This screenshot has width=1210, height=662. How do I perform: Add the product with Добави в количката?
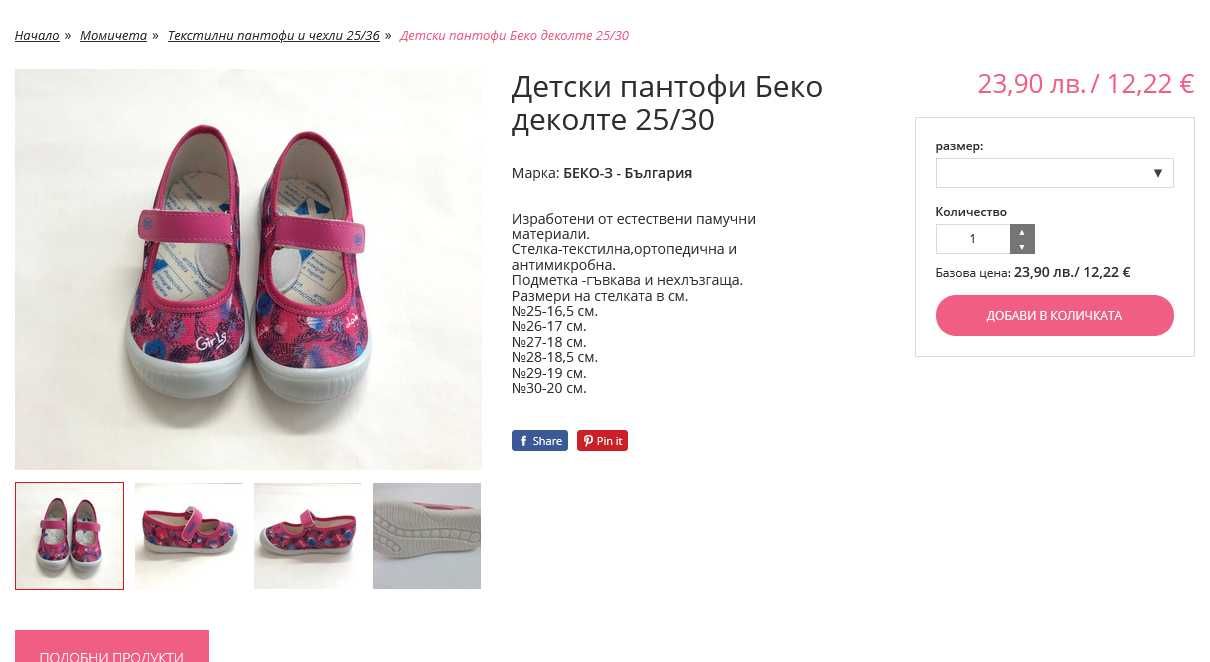[1054, 315]
